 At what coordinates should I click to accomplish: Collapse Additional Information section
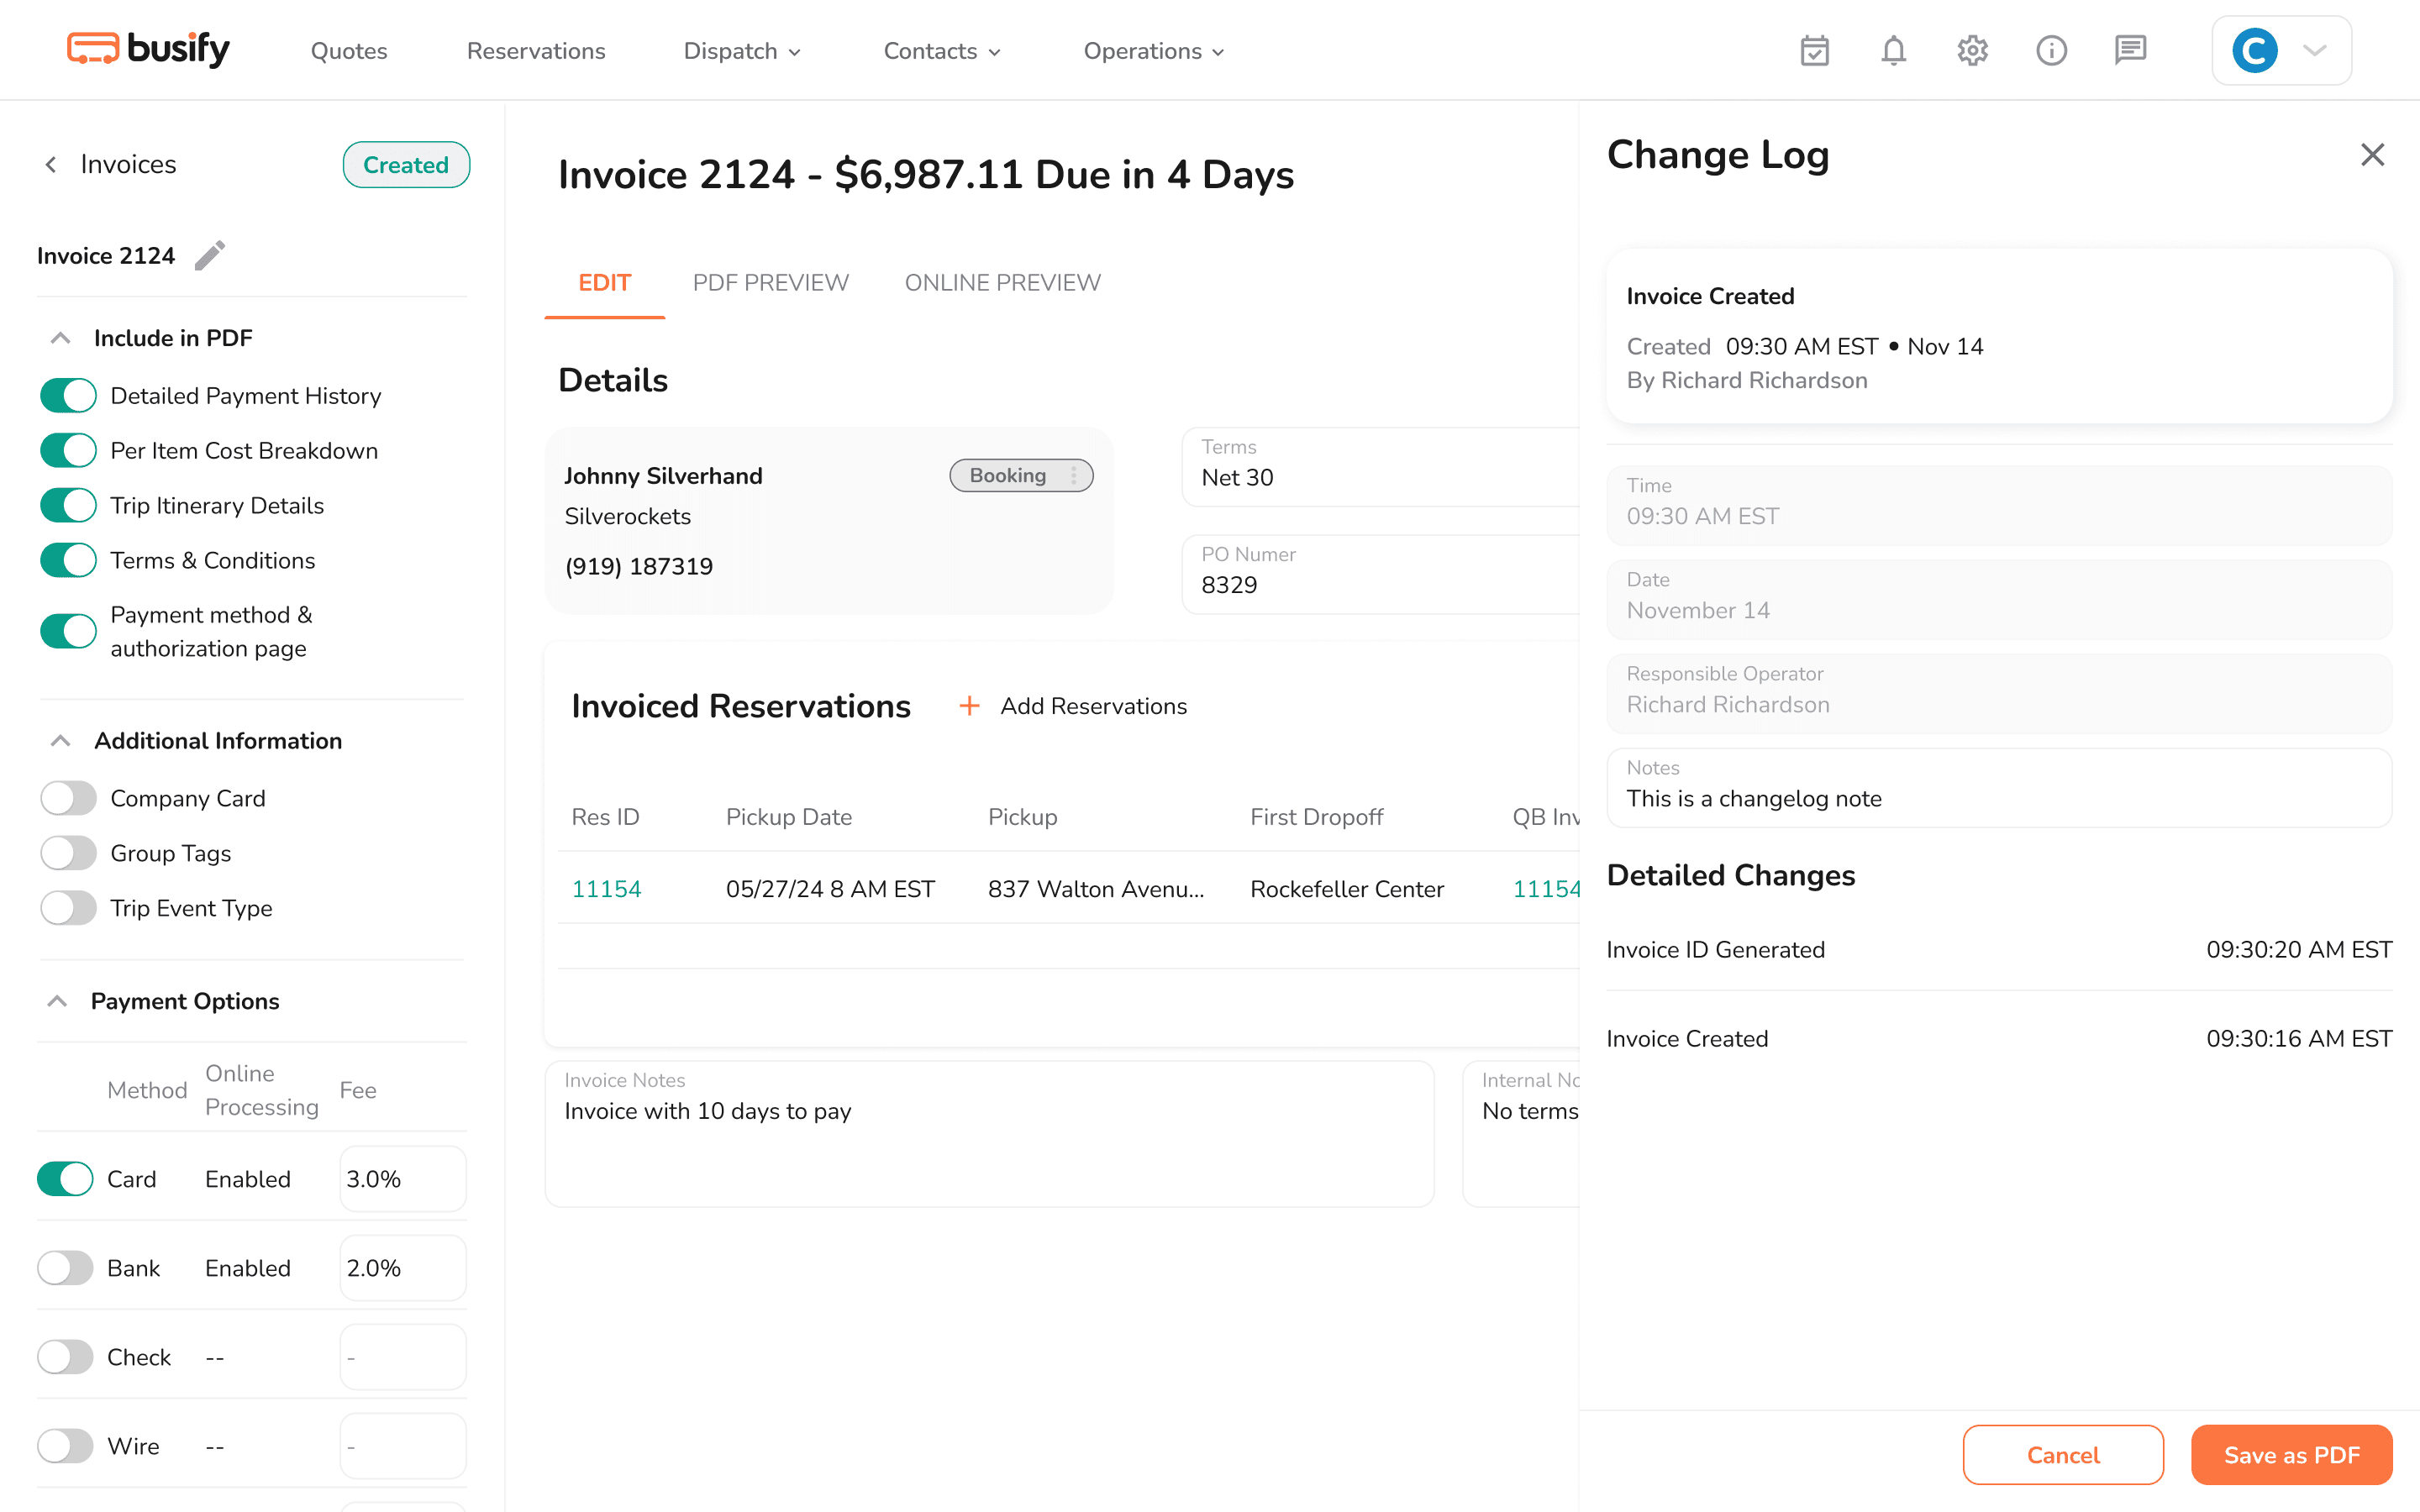tap(60, 741)
